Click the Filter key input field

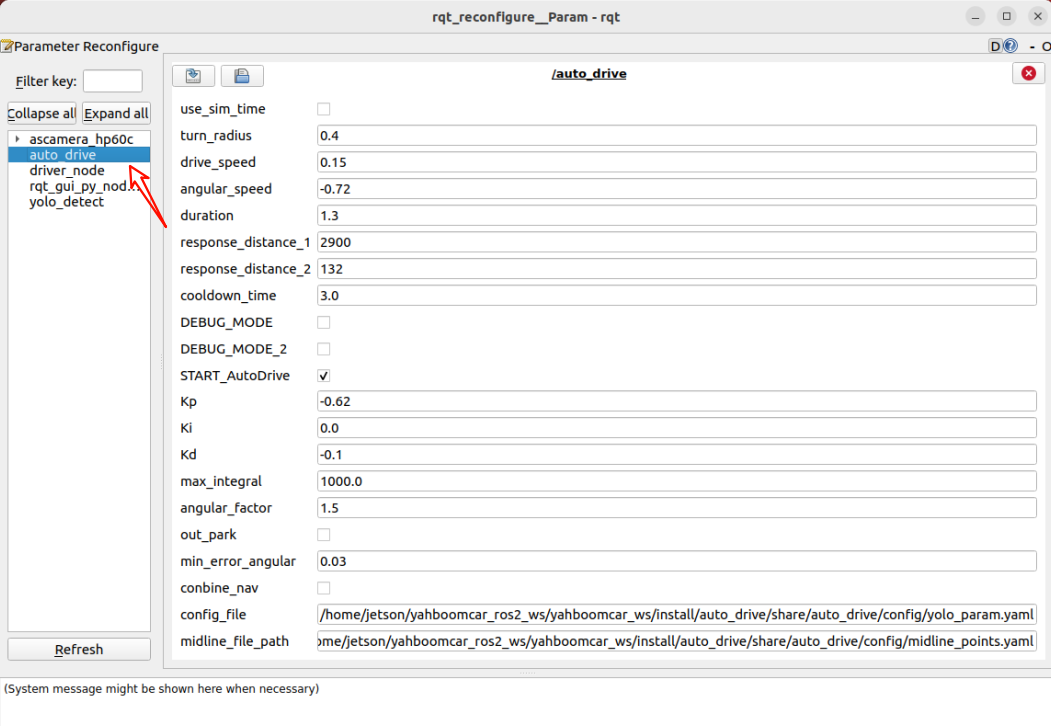point(112,81)
